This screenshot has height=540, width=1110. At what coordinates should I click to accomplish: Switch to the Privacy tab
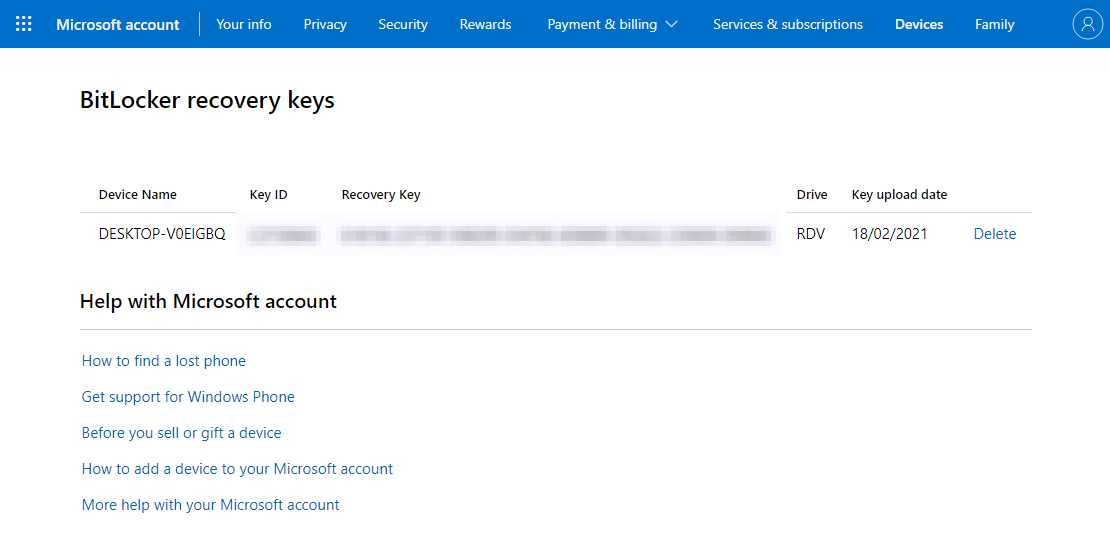325,24
